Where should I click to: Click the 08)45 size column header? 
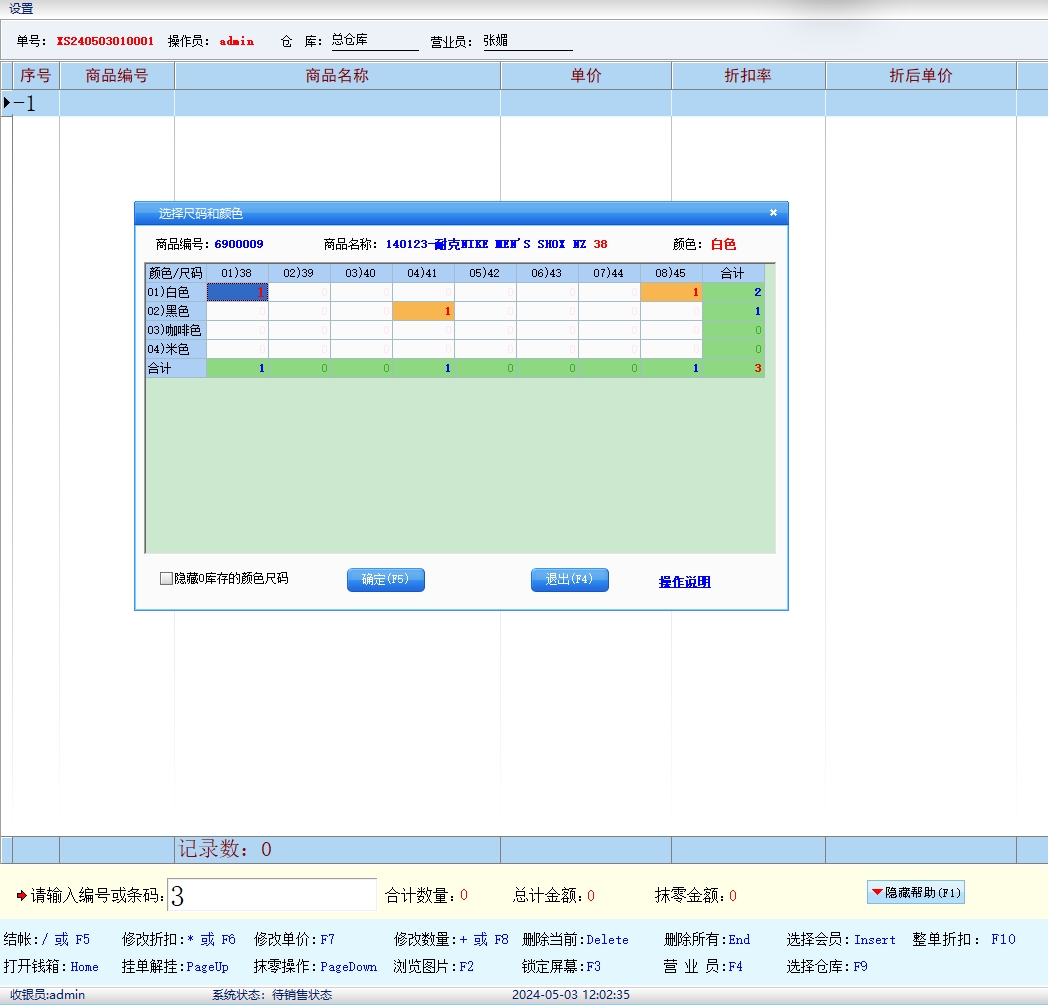671,273
